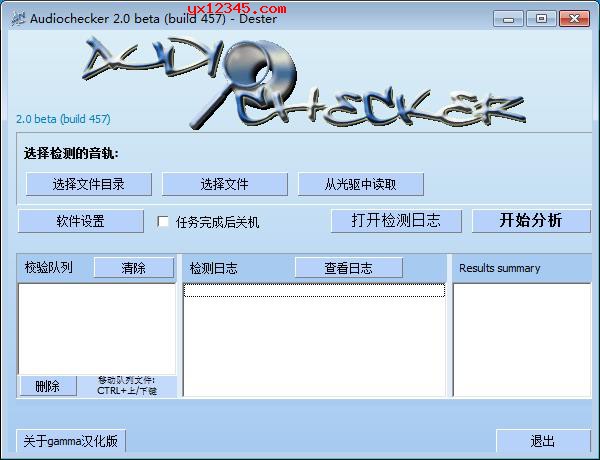Image resolution: width=600 pixels, height=460 pixels.
Task: Click the 'Results summary' header label
Action: [499, 268]
